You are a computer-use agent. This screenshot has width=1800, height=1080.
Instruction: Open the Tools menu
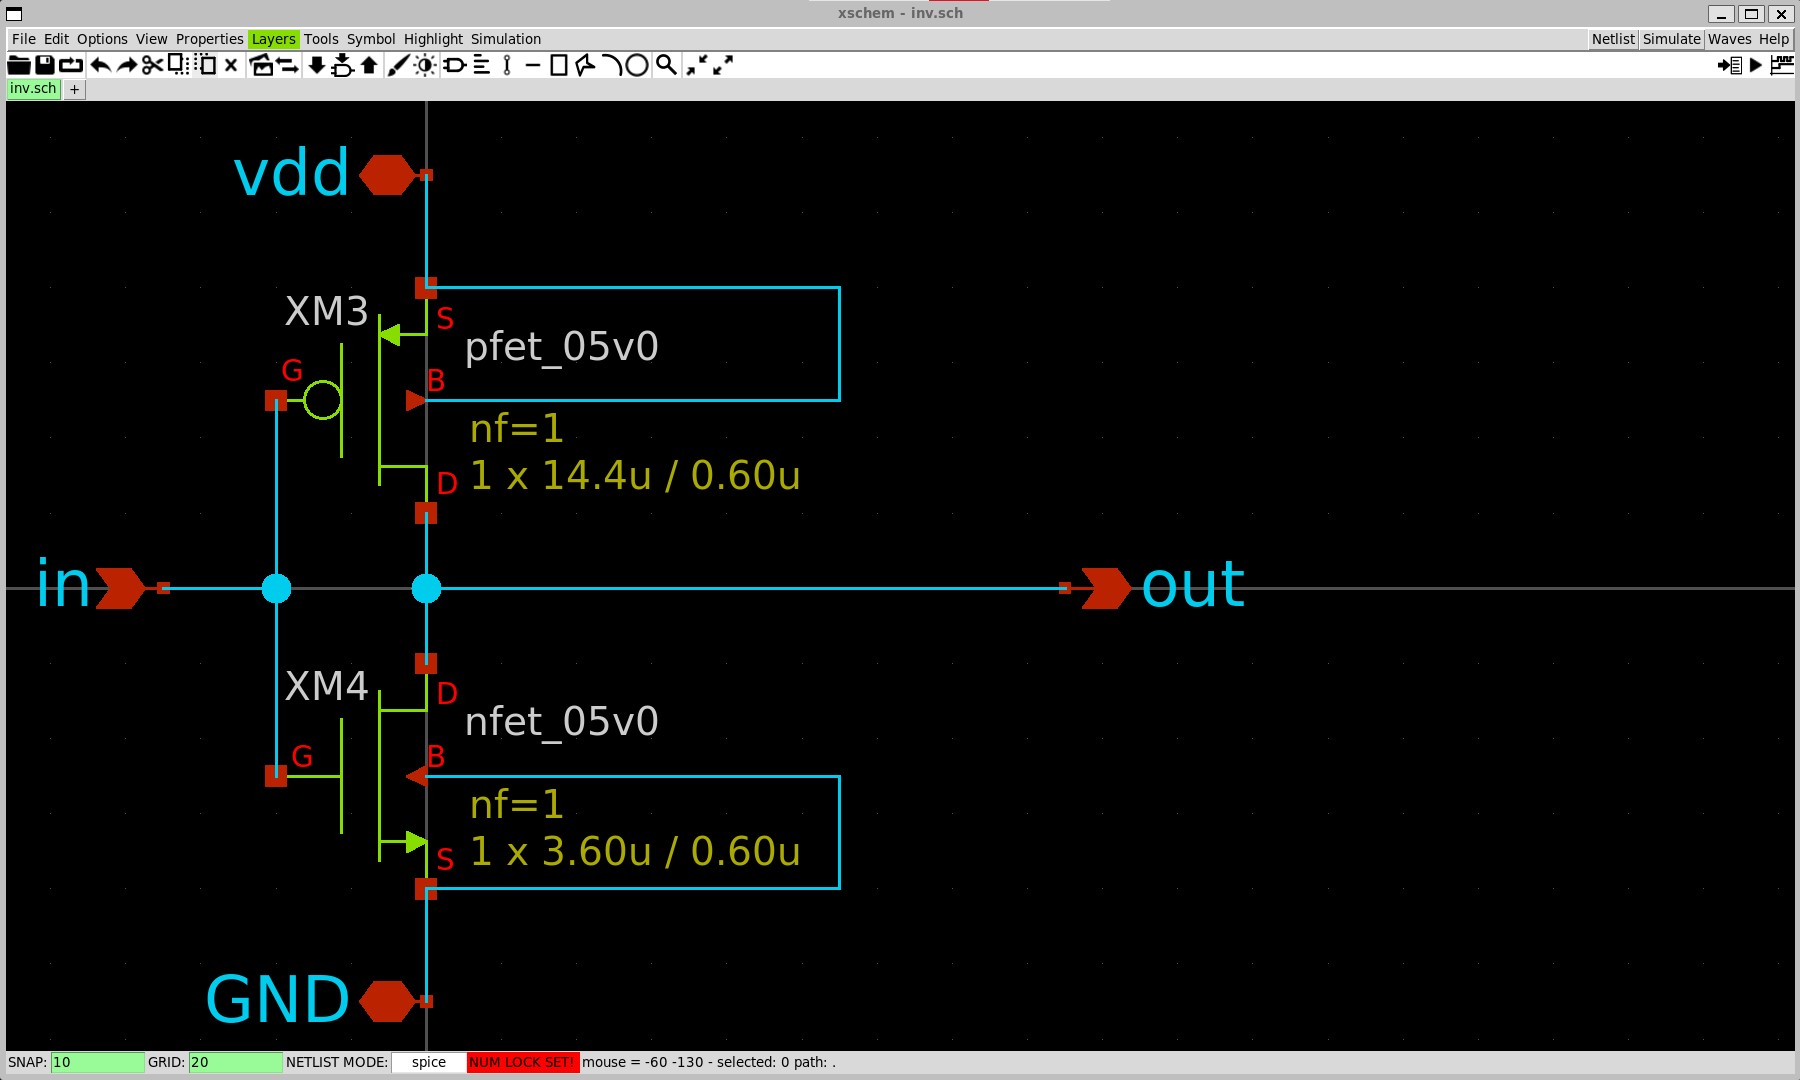click(x=321, y=39)
